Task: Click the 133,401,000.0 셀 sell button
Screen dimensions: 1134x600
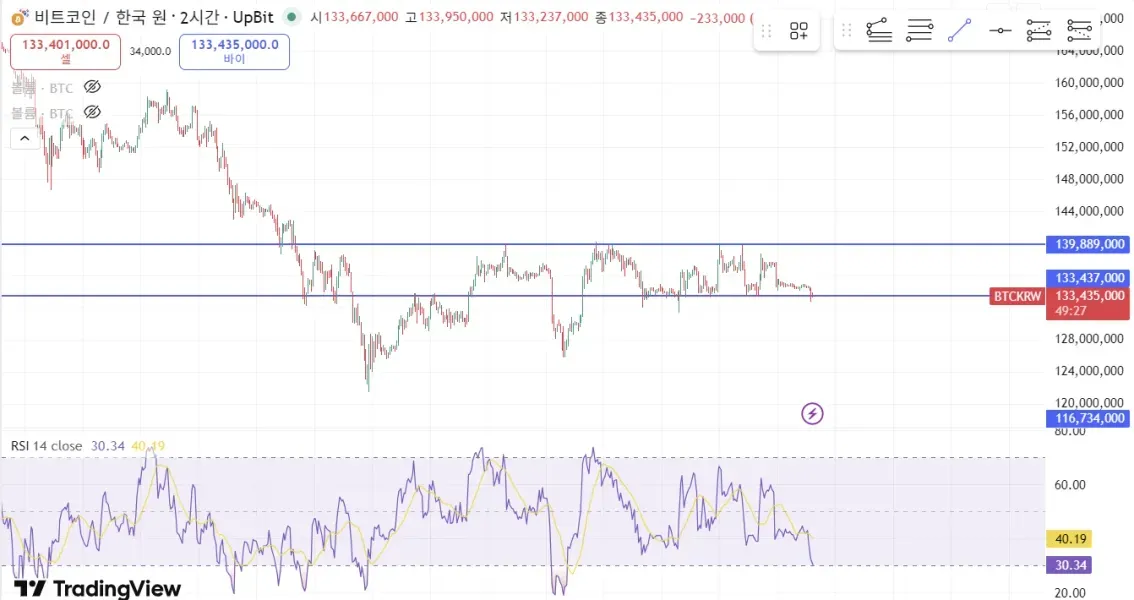Action: [65, 51]
